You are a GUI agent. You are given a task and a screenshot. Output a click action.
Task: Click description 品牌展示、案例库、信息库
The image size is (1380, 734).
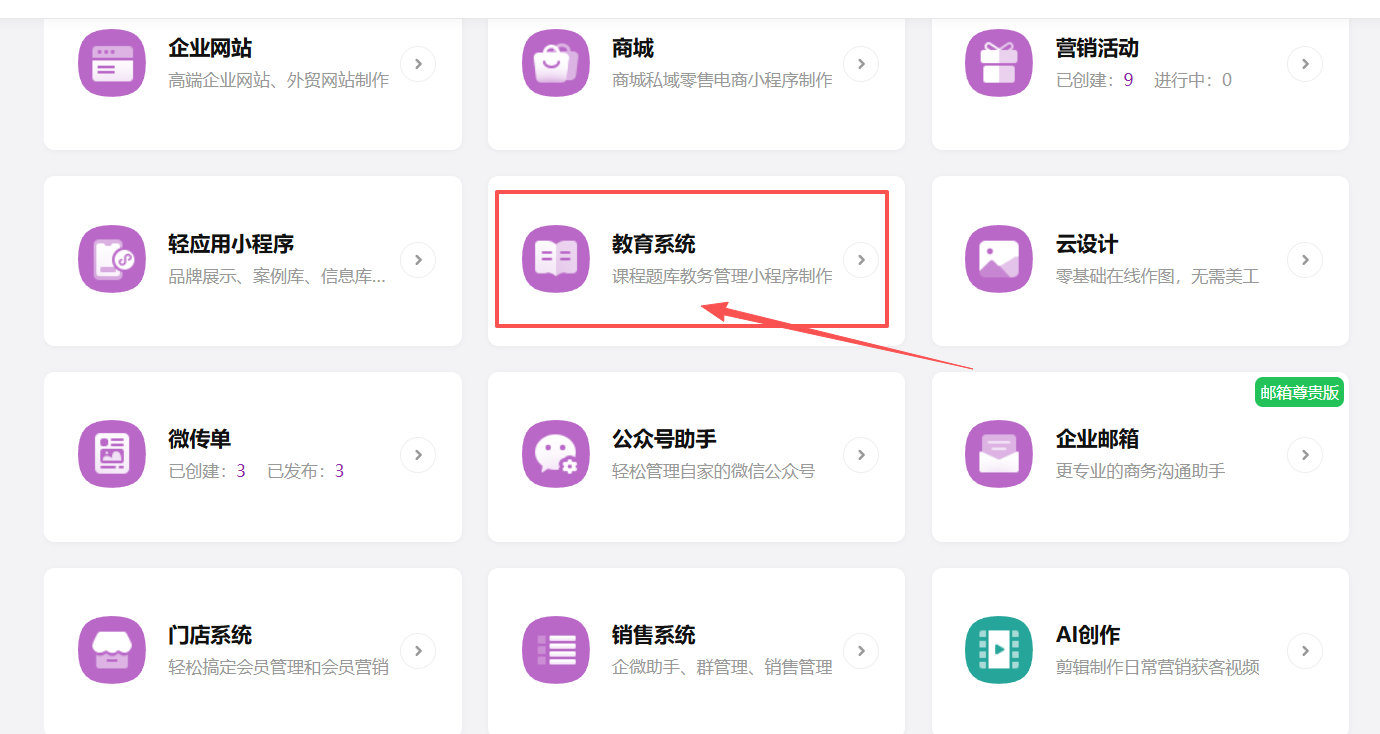click(277, 276)
